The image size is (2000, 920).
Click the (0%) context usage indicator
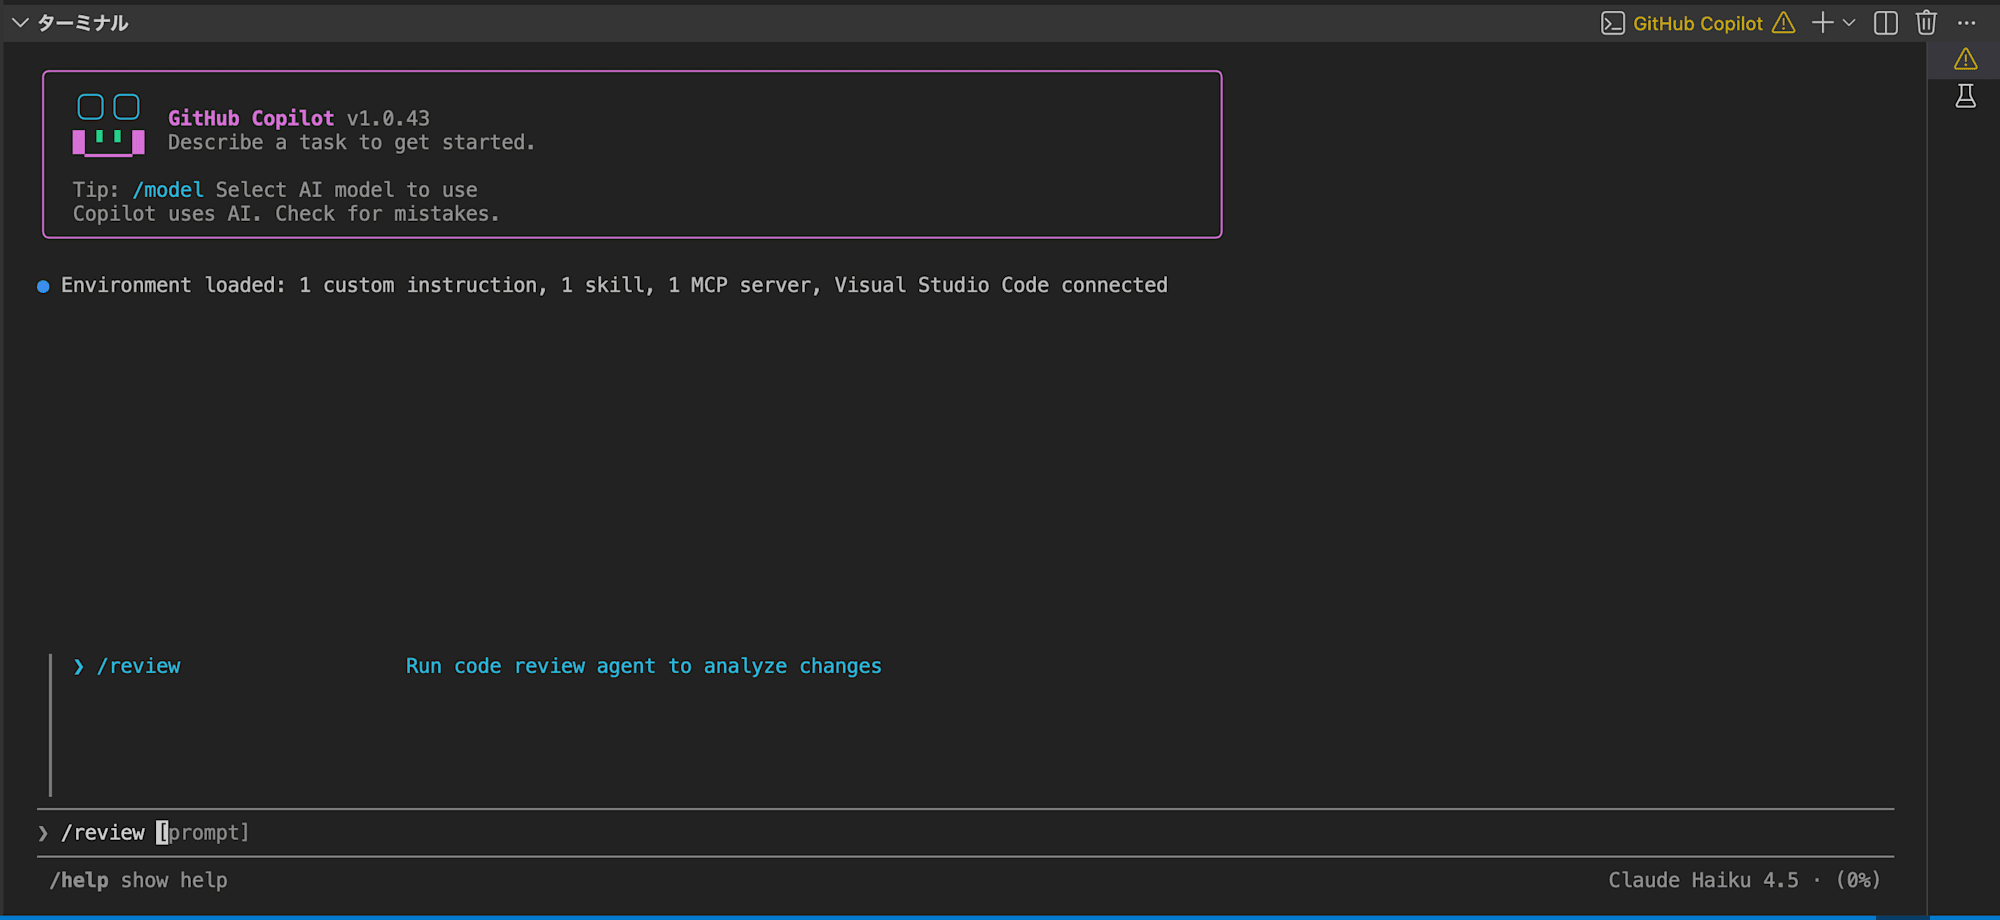pos(1858,880)
